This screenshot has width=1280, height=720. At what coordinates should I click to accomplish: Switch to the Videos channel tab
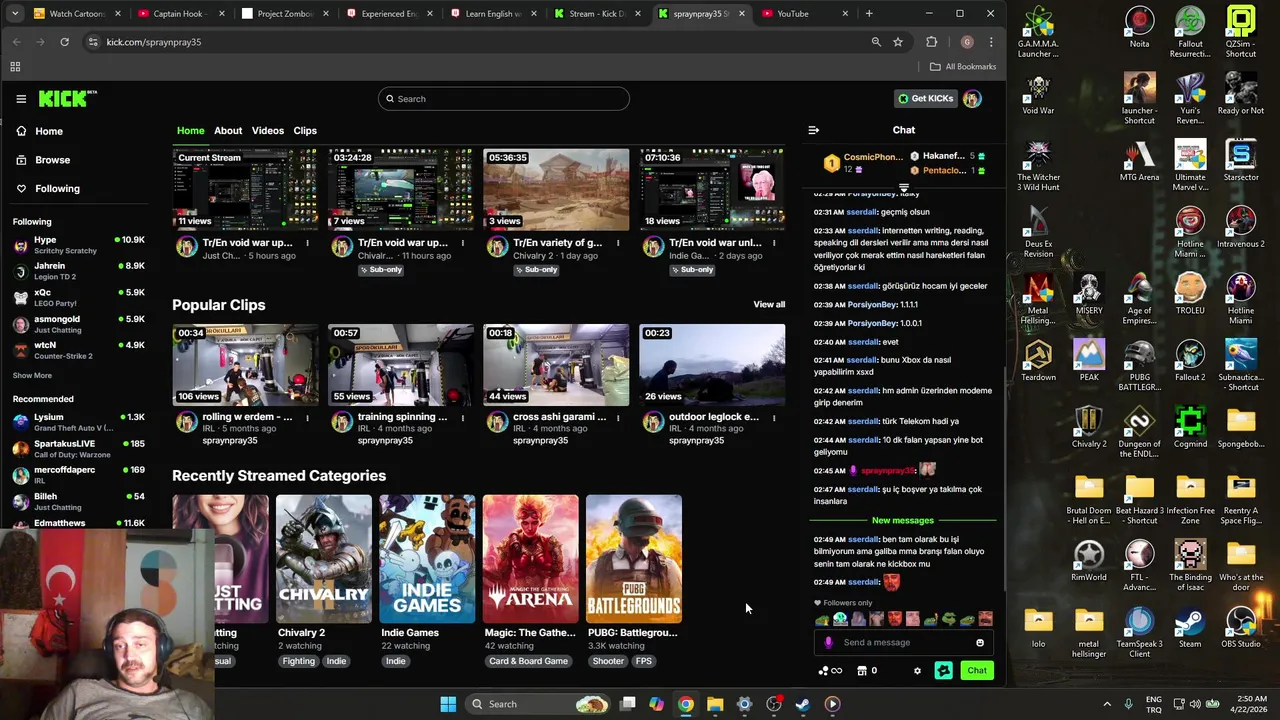(x=268, y=131)
